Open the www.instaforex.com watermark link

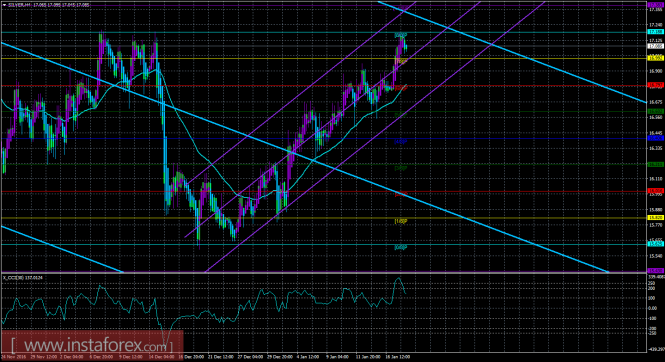[x=92, y=345]
